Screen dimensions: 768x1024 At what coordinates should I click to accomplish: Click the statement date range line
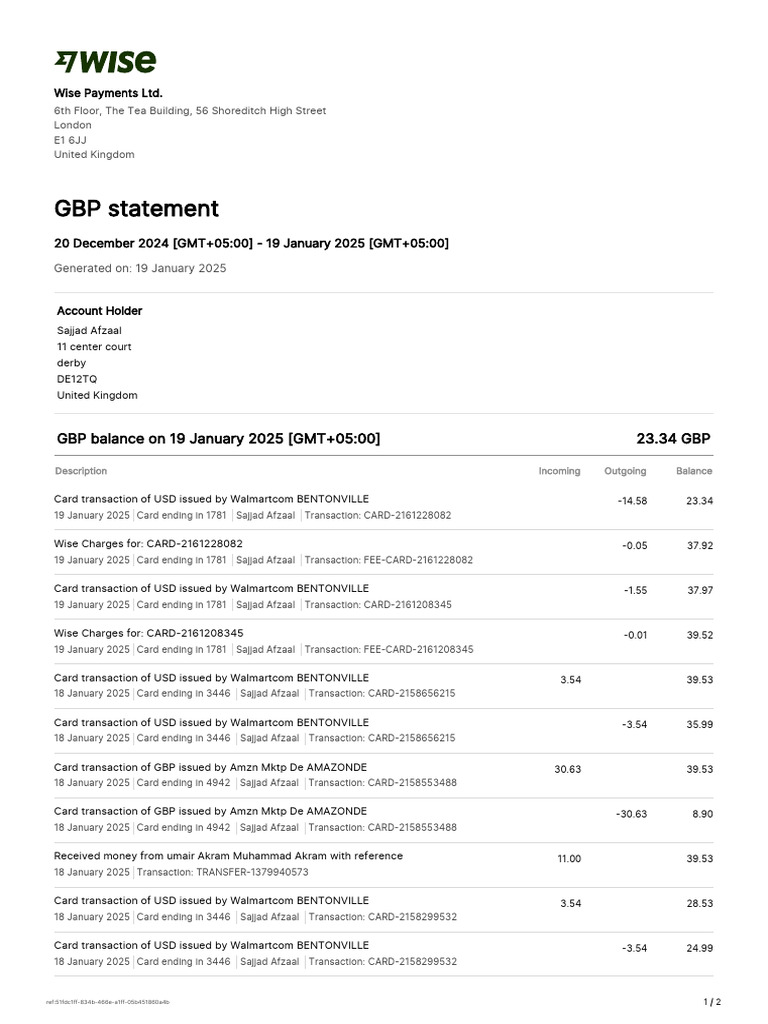[x=251, y=244]
